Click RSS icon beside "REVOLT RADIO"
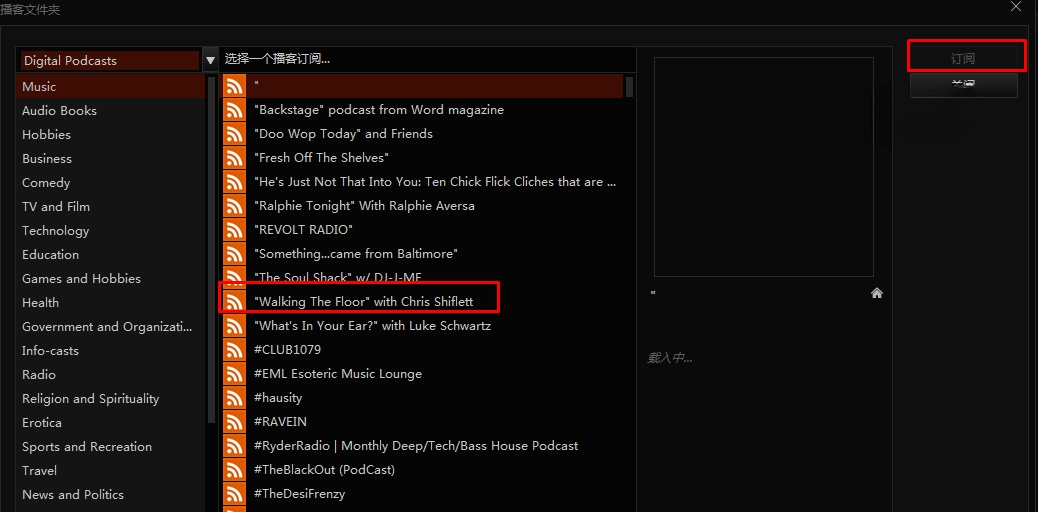Screen dimensions: 1038x512 [x=234, y=230]
